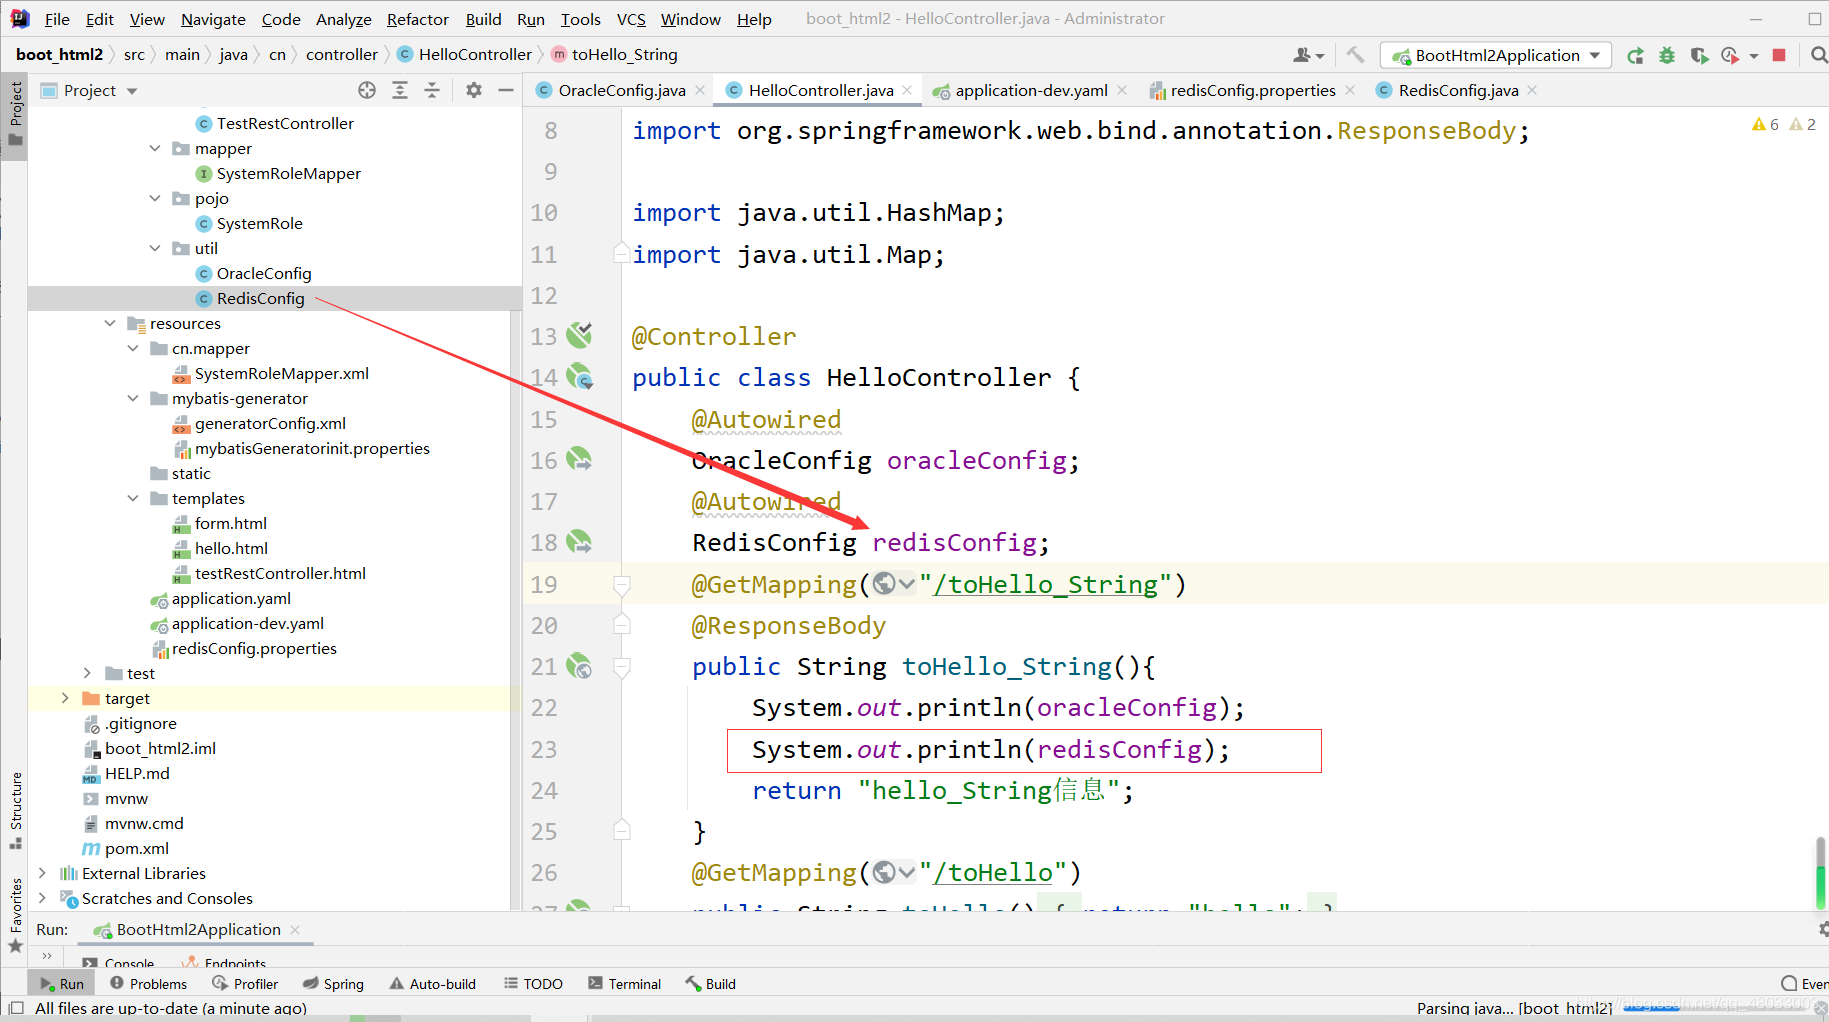Click the editor vertical scrollbar marker

coord(1820,873)
